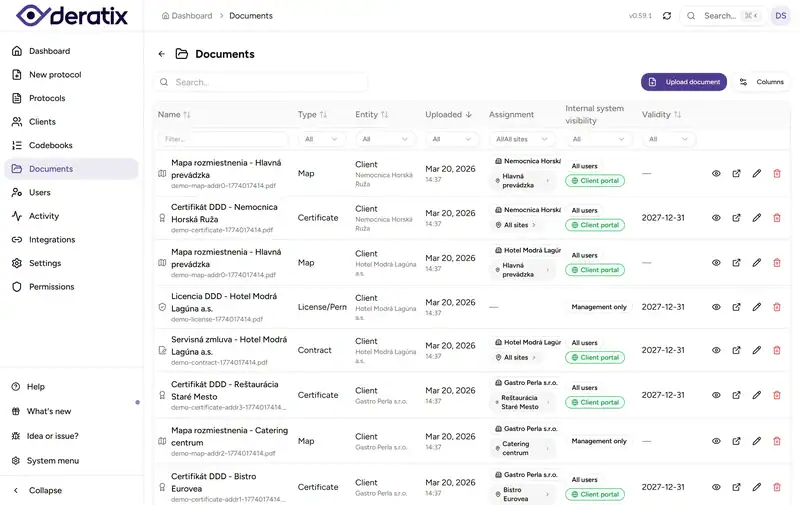The image size is (800, 505).
Task: Click Dashboard breadcrumb link
Action: click(x=187, y=16)
